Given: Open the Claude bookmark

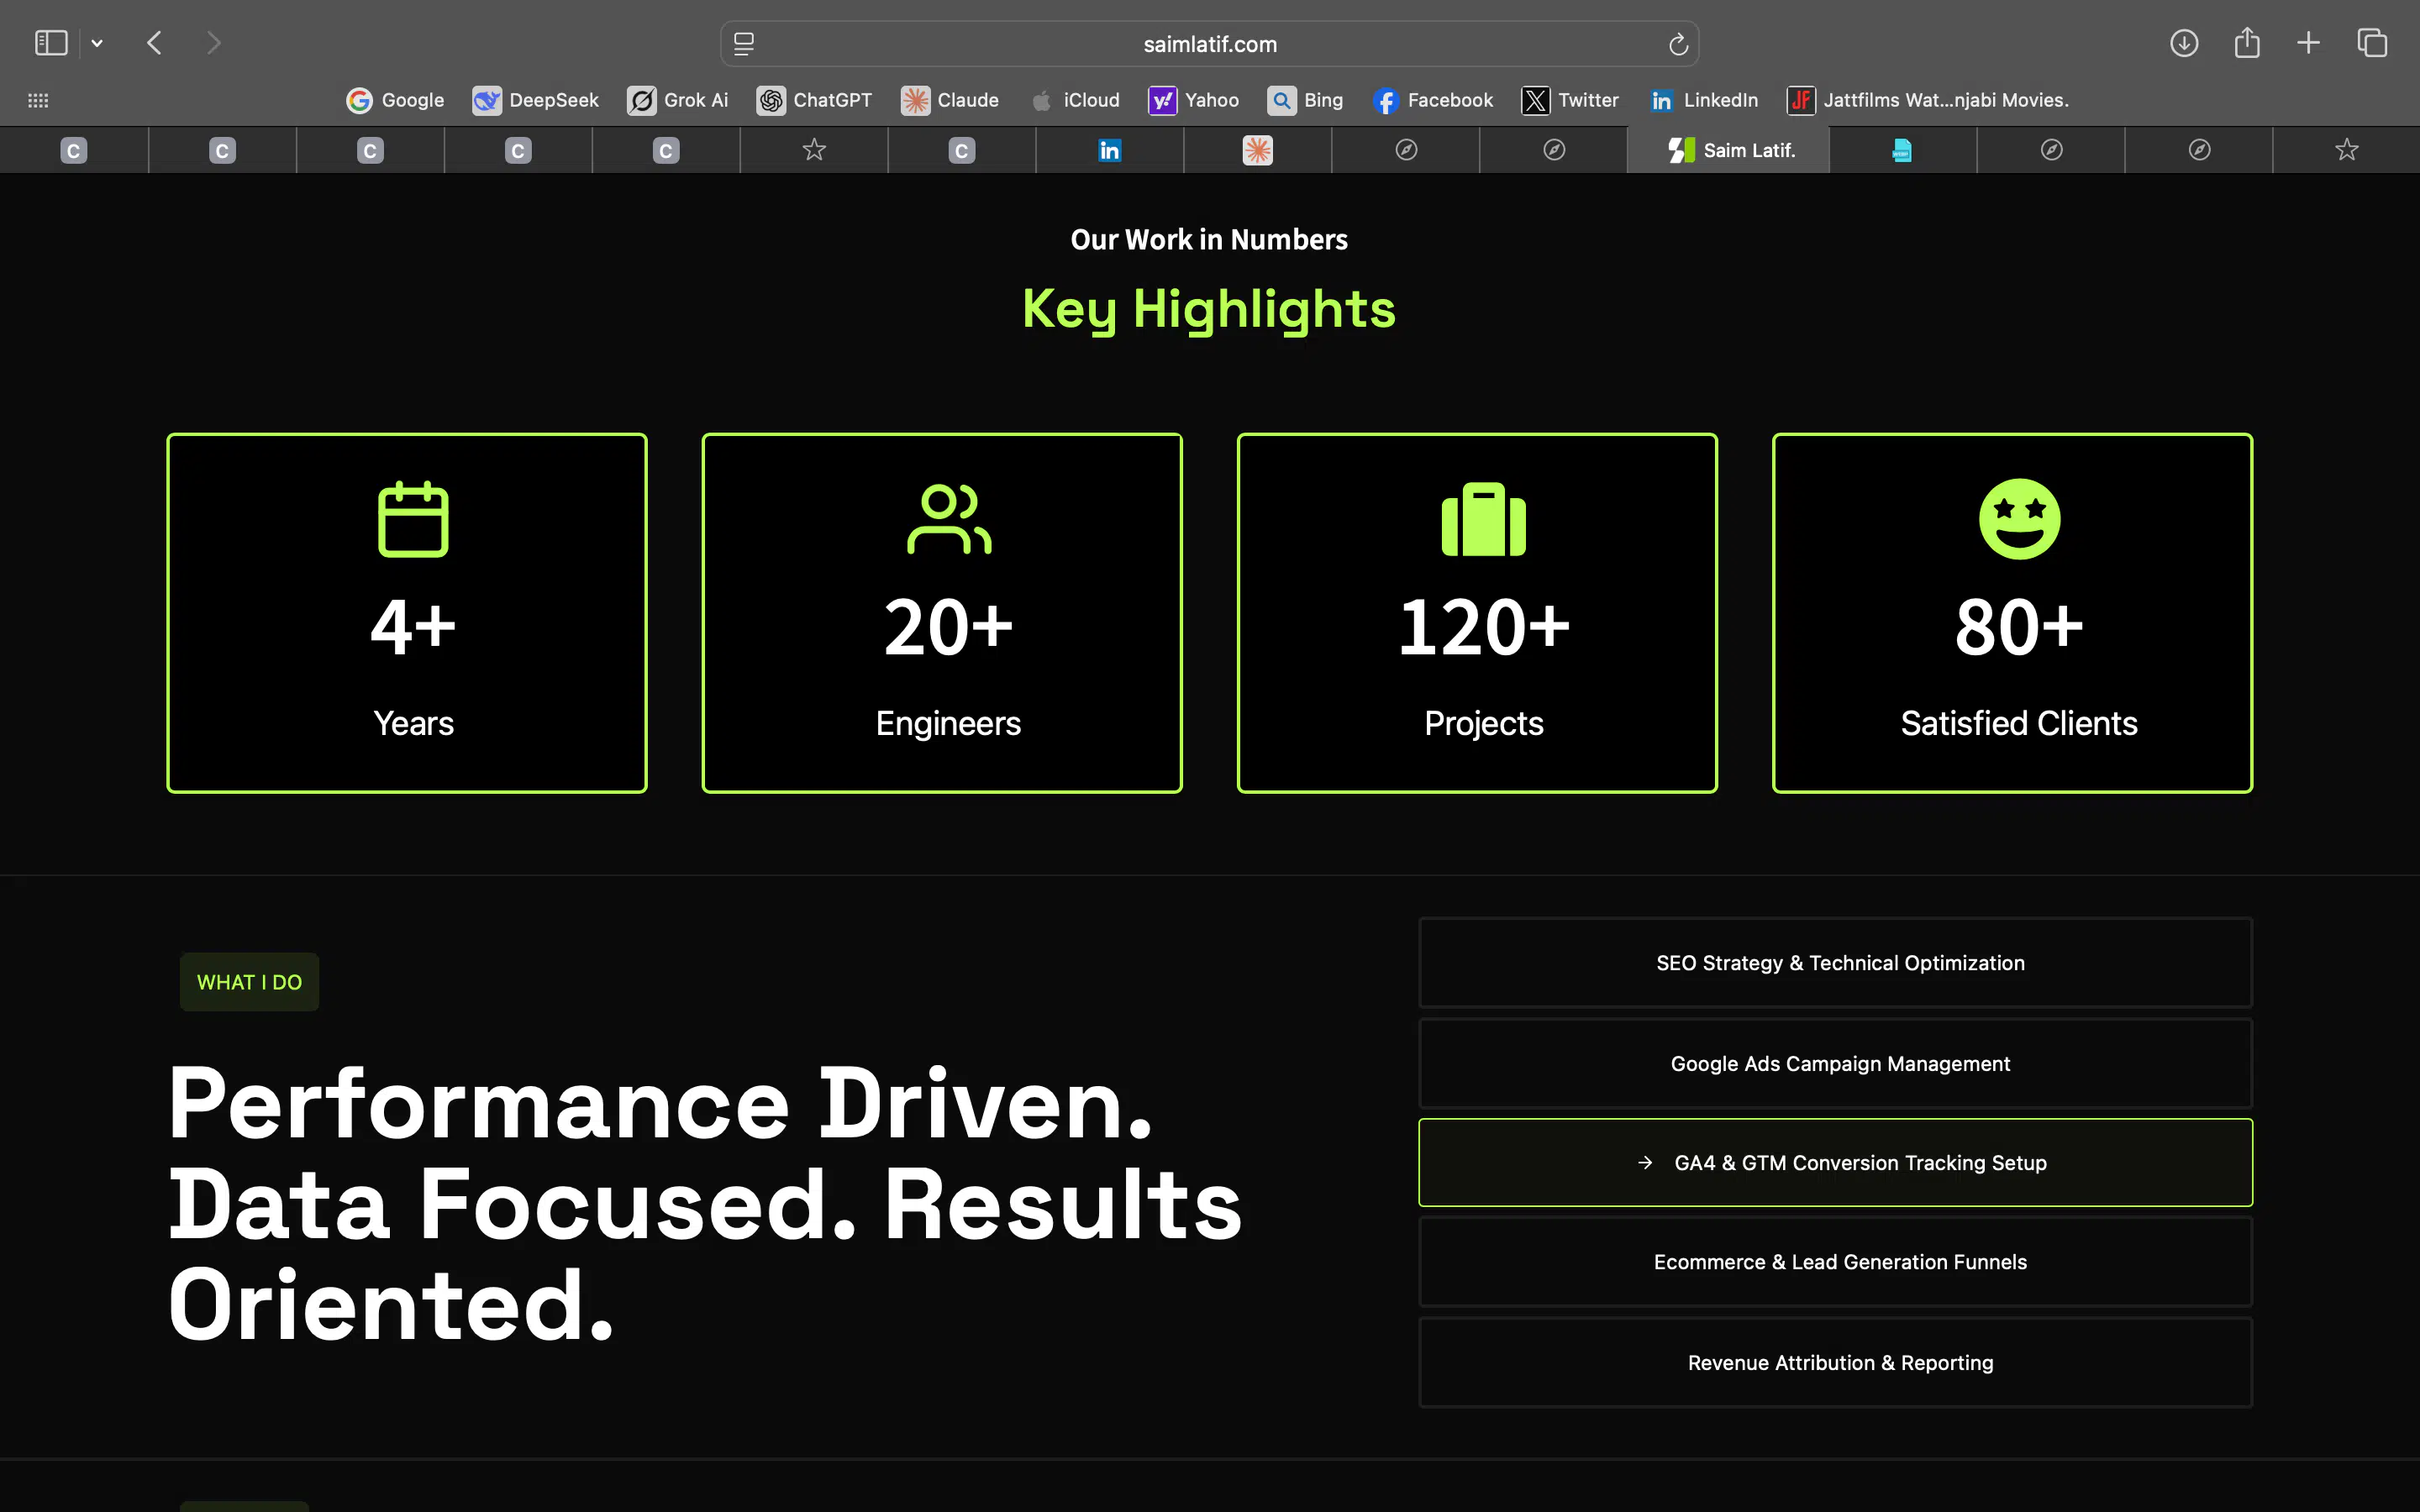Looking at the screenshot, I should (x=949, y=100).
